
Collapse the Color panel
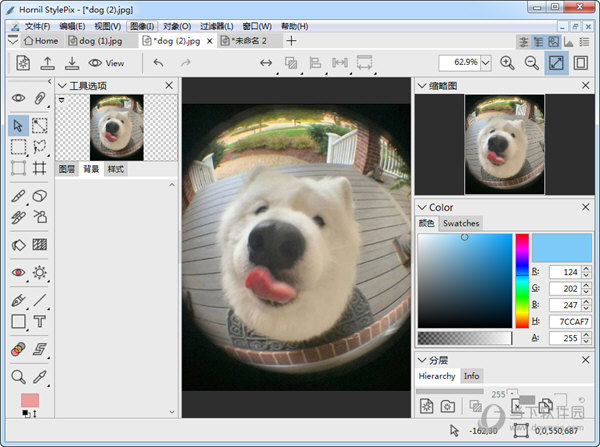point(422,207)
